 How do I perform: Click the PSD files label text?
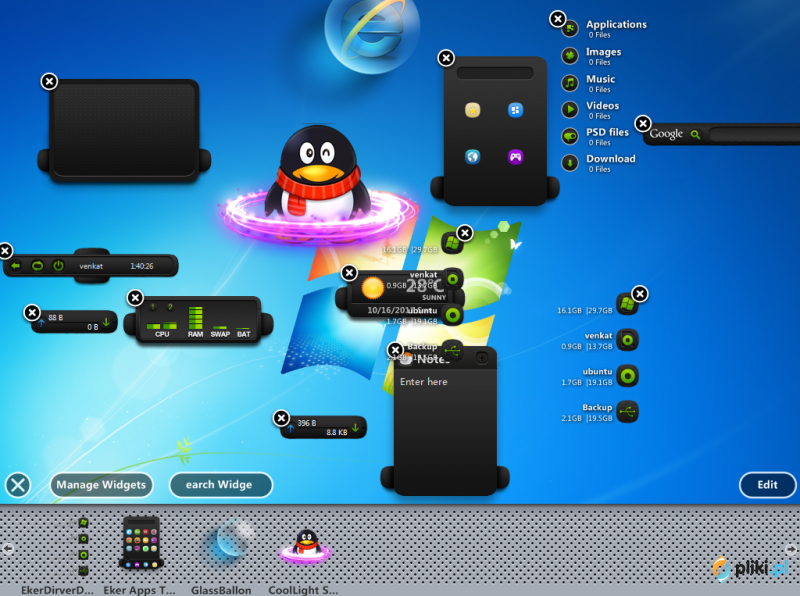point(607,132)
